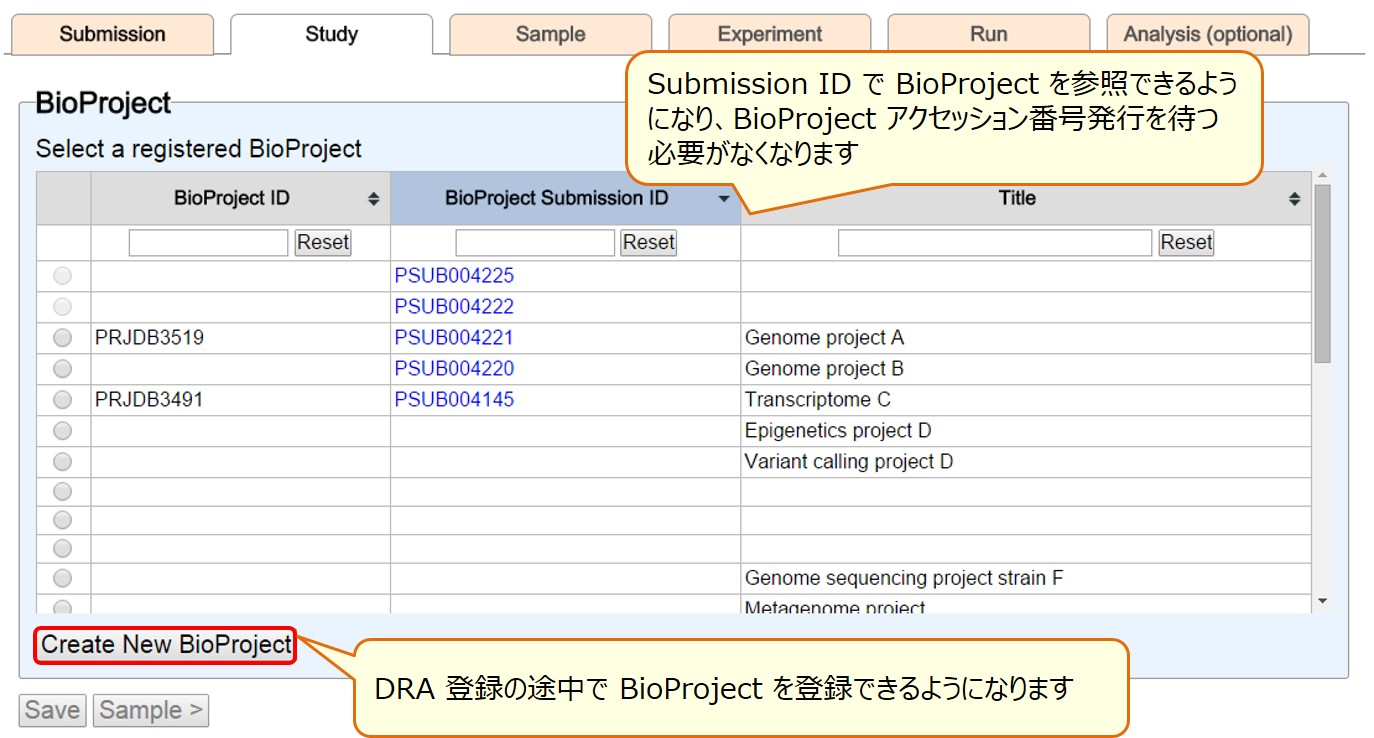Reset the Title filter field

pyautogui.click(x=1186, y=242)
